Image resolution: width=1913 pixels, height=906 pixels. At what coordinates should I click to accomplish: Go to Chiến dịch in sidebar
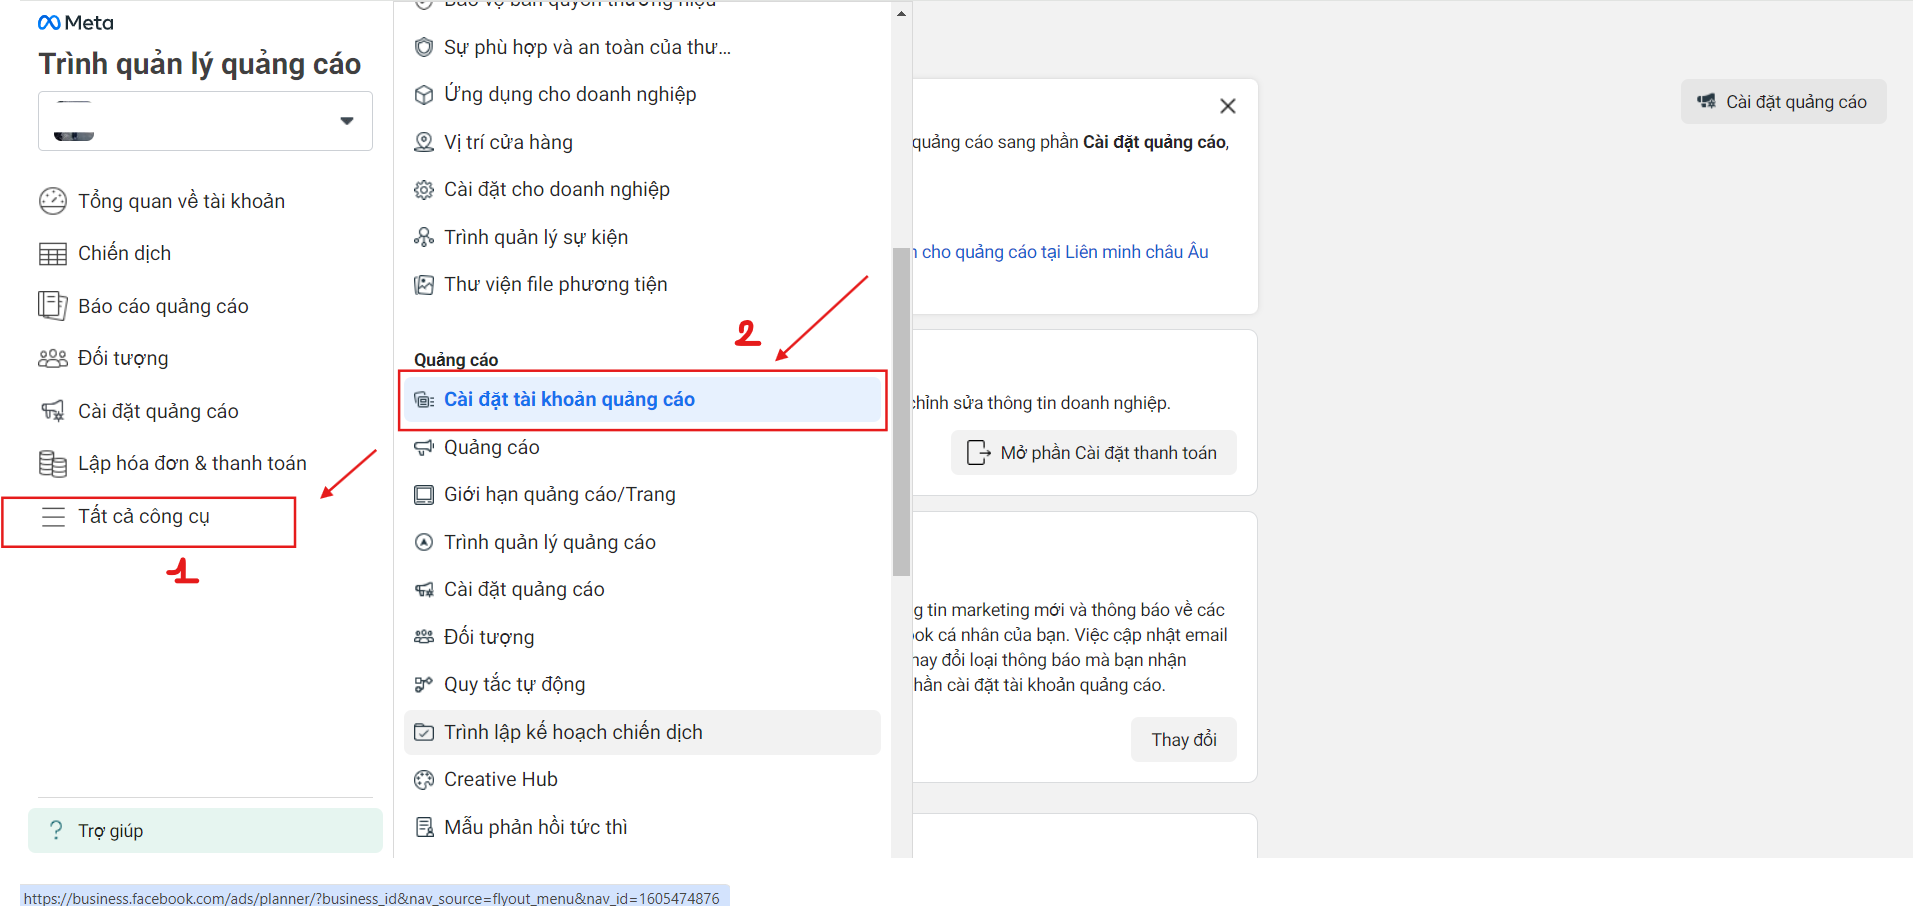click(x=125, y=253)
